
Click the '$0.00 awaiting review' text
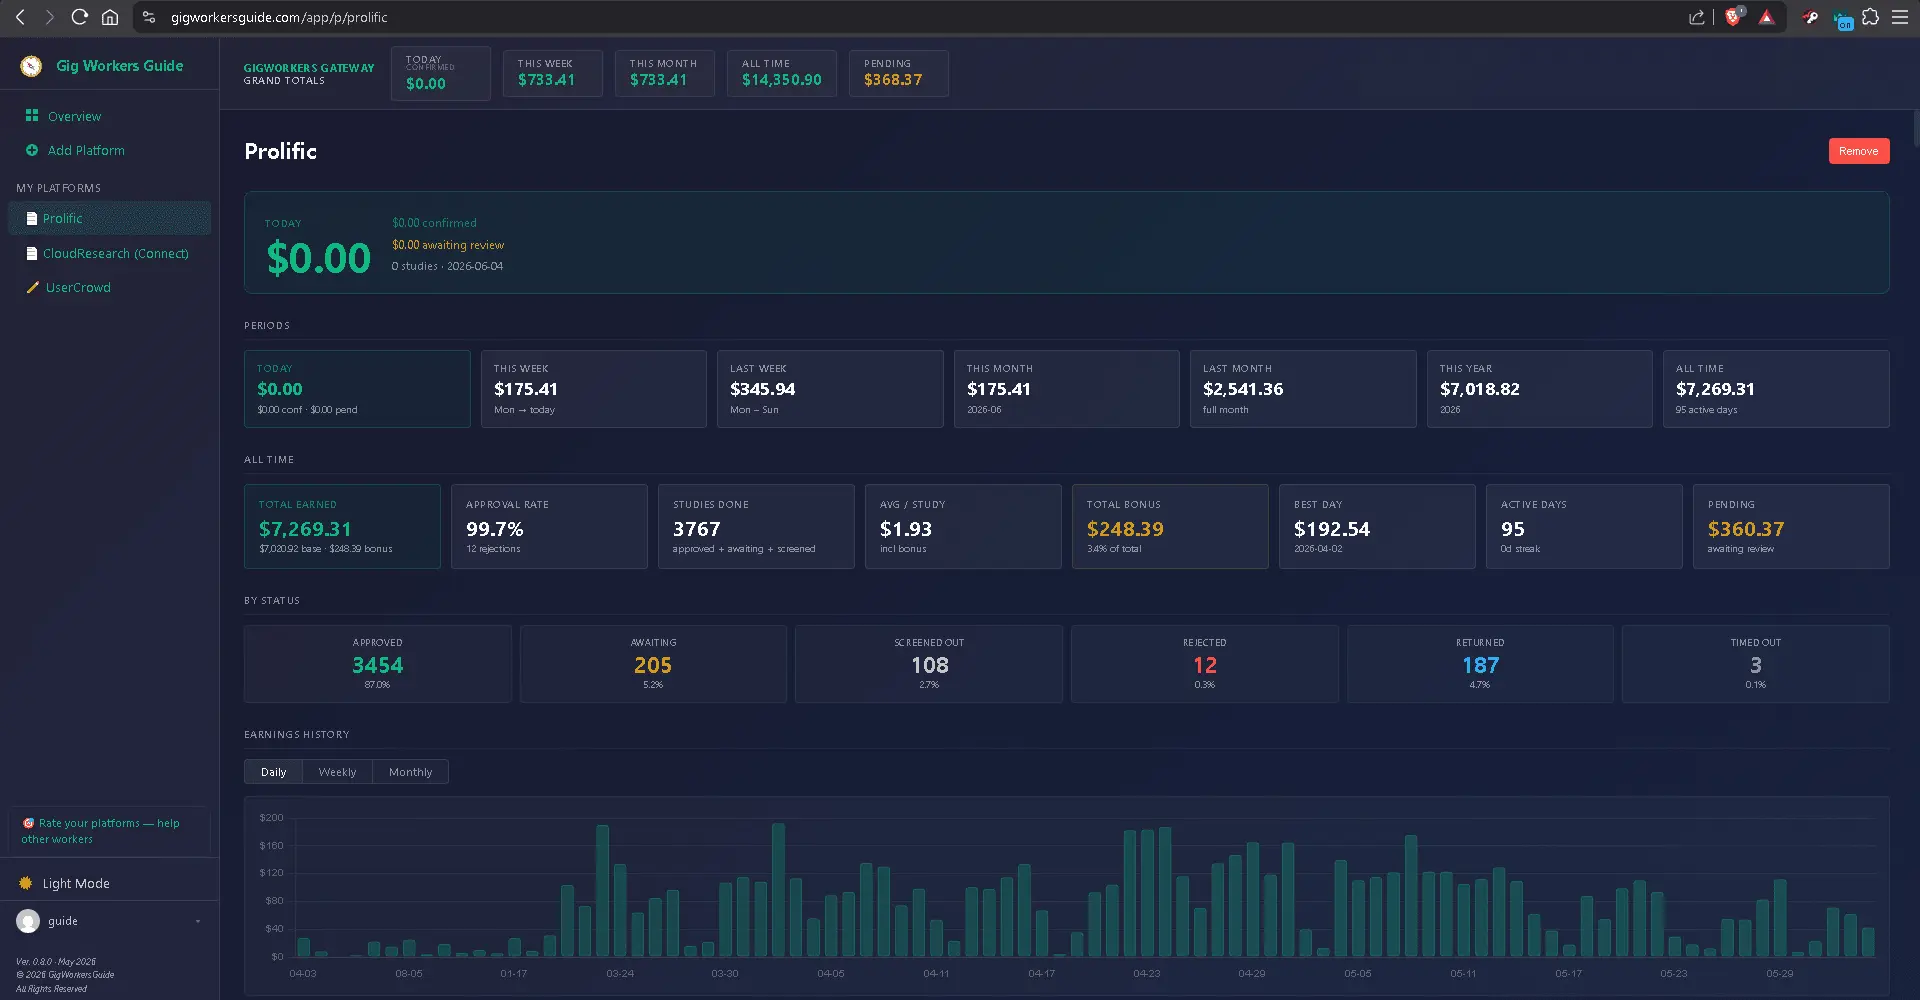pos(448,245)
